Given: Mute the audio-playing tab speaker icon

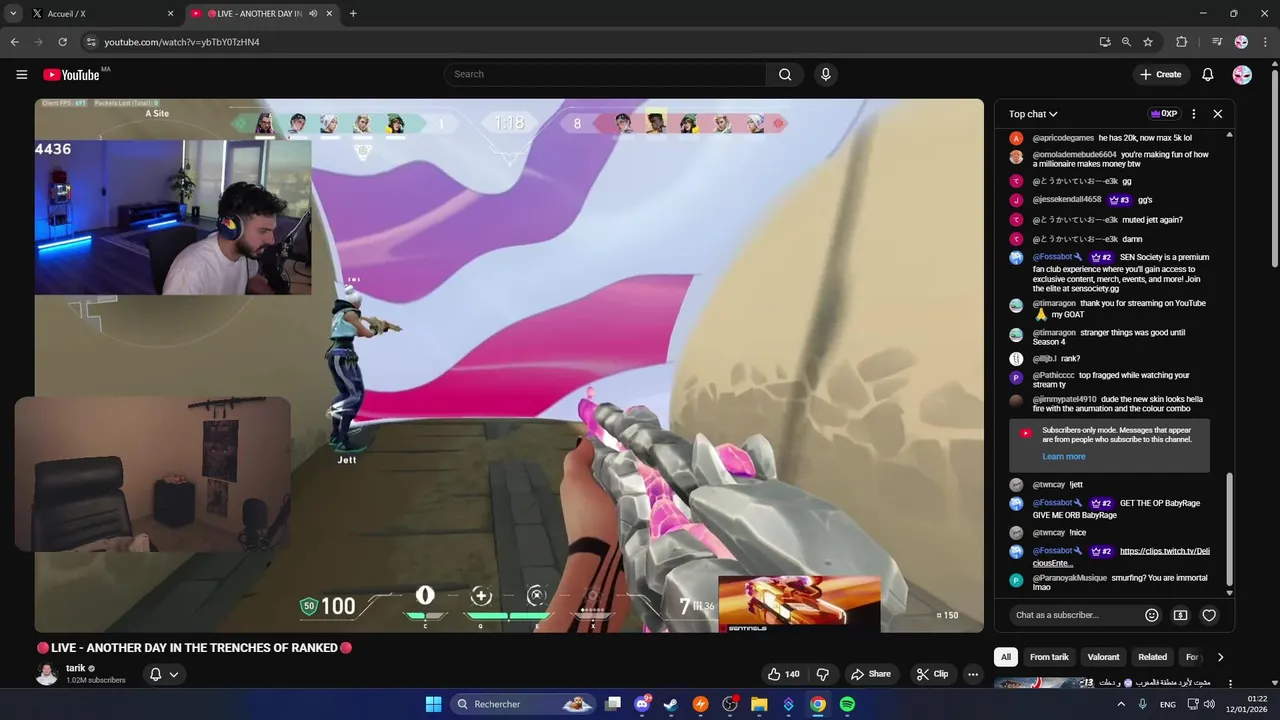Looking at the screenshot, I should click(314, 13).
